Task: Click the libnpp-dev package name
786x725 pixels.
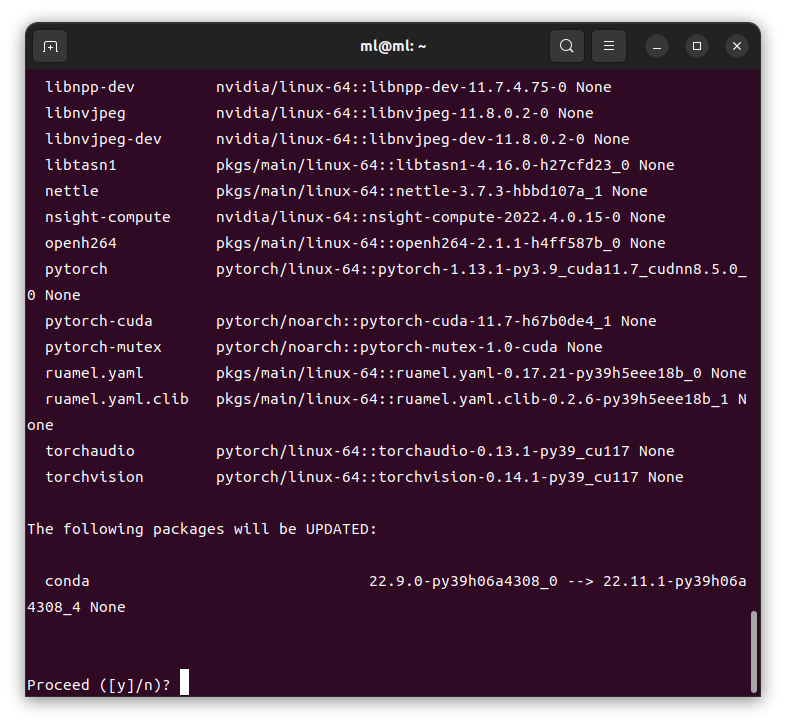Action: tap(90, 87)
